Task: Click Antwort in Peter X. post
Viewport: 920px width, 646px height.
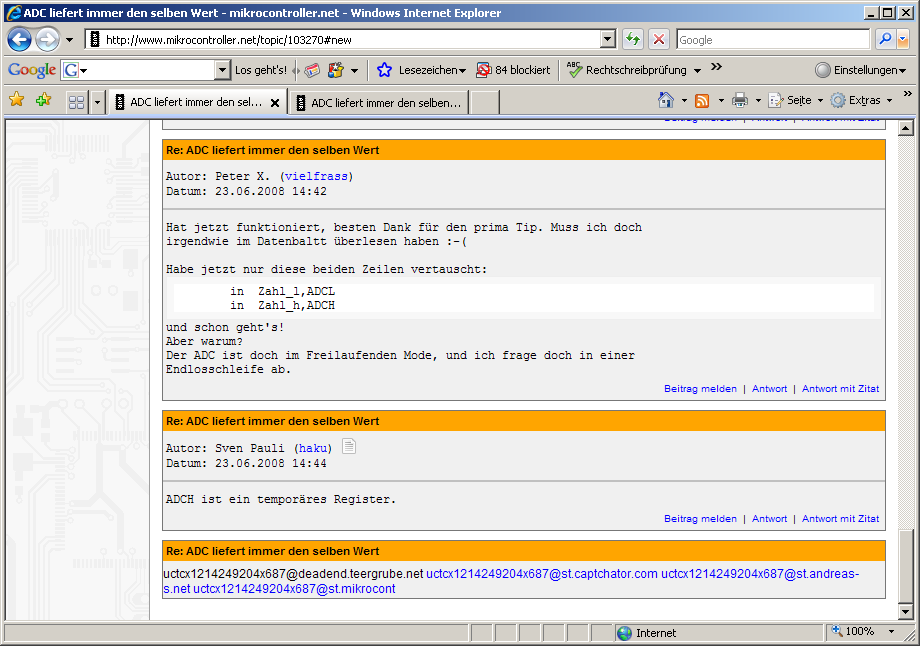Action: [x=769, y=388]
